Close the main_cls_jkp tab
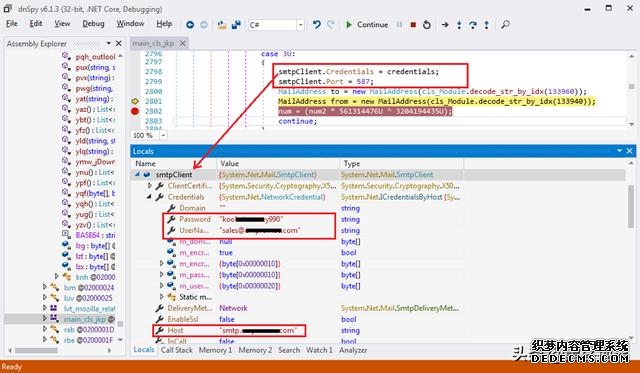This screenshot has width=640, height=373. click(183, 43)
